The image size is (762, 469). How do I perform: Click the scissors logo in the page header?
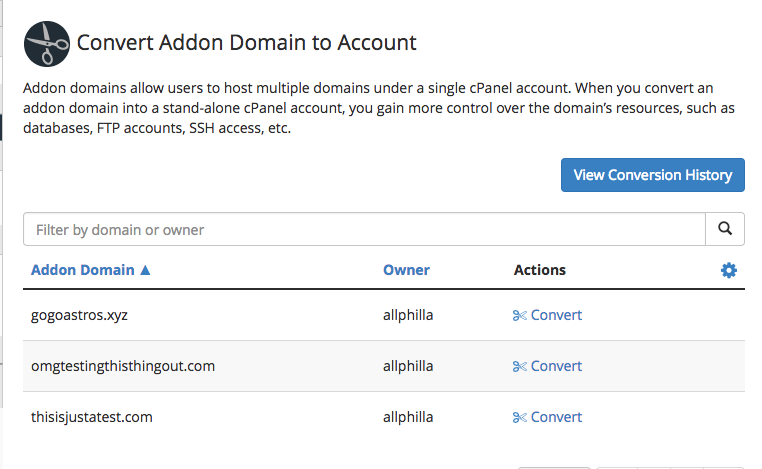coord(47,43)
